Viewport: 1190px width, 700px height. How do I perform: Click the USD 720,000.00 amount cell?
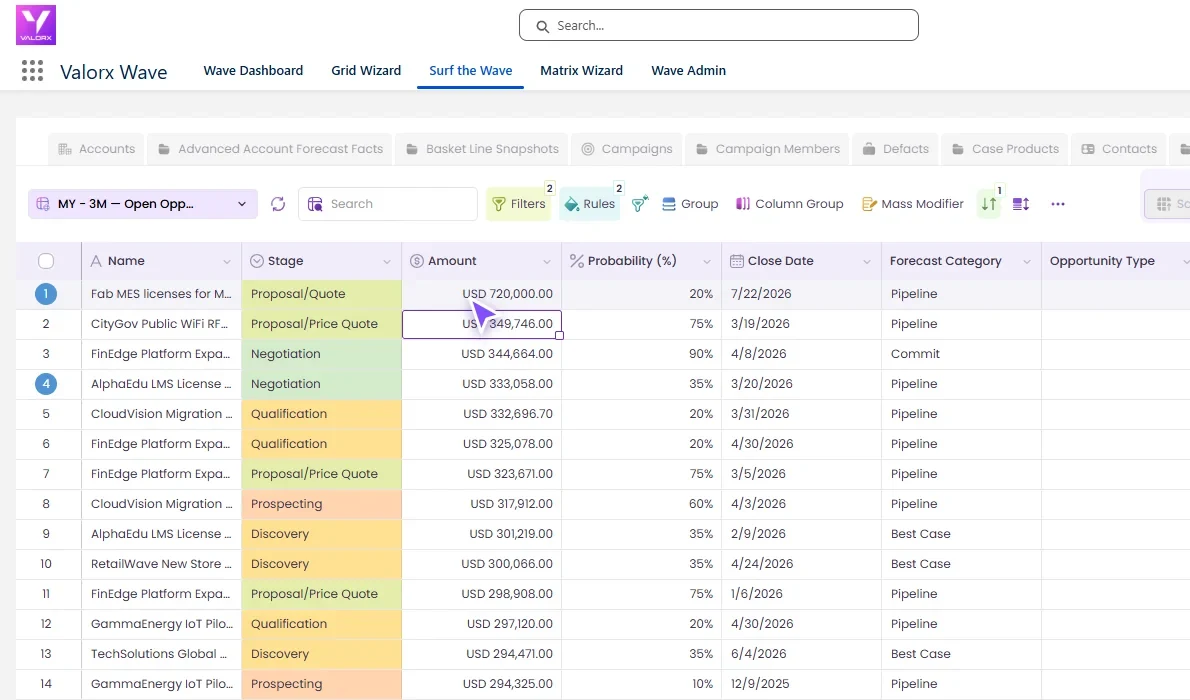pyautogui.click(x=482, y=294)
